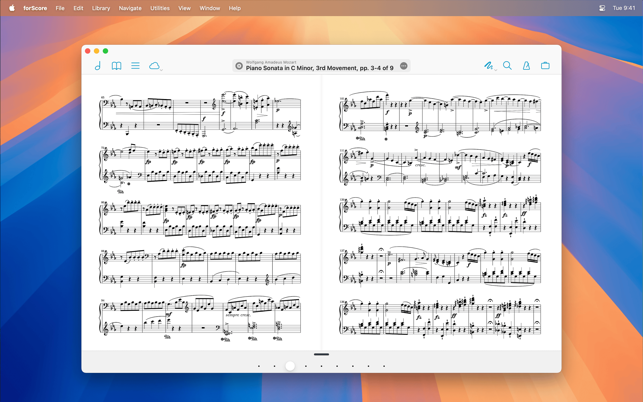This screenshot has height=402, width=643.
Task: Click the dark grabber bar above the page dots
Action: (322, 354)
